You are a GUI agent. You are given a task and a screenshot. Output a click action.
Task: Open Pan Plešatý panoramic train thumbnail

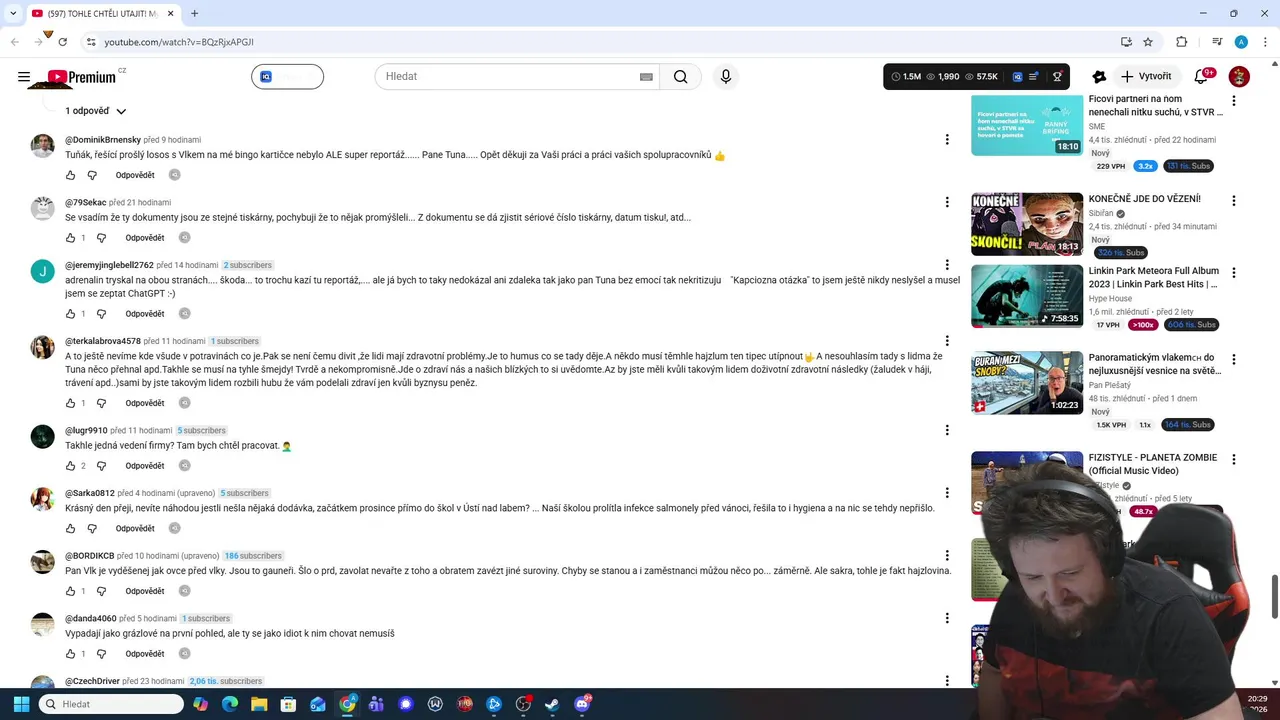[1027, 382]
